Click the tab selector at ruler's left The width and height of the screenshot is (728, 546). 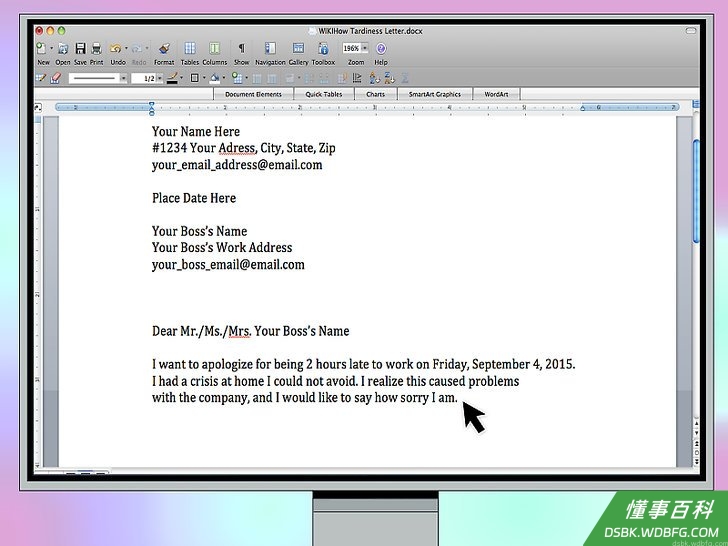38,108
